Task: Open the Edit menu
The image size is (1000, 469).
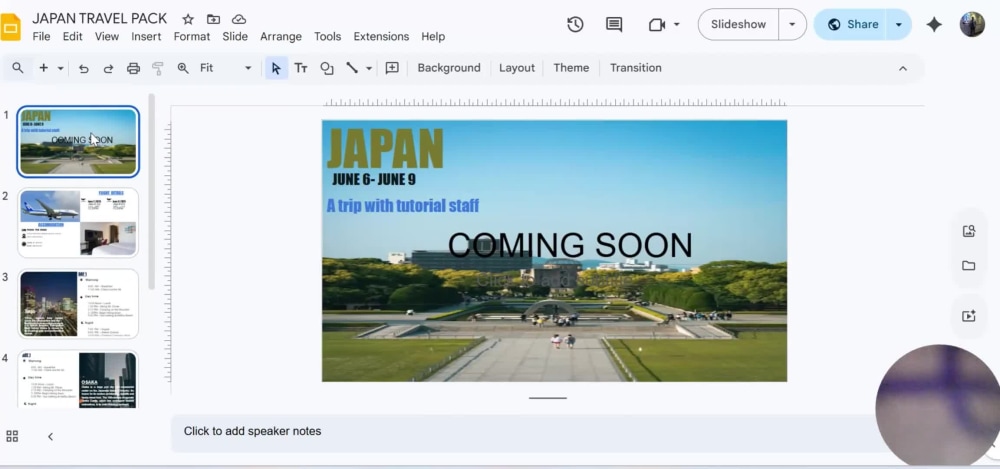Action: coord(73,36)
